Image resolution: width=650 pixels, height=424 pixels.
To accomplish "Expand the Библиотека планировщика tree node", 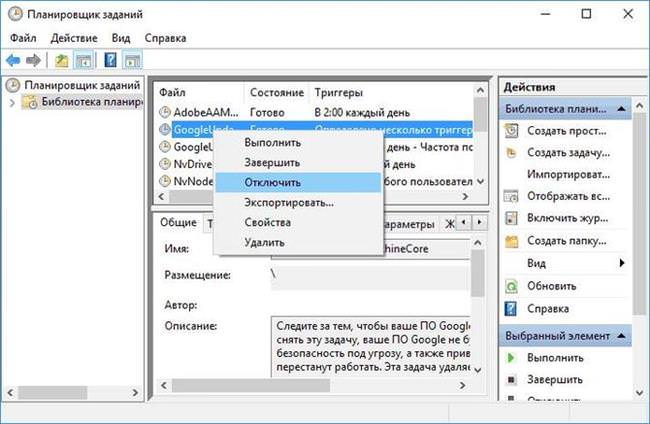I will [12, 102].
